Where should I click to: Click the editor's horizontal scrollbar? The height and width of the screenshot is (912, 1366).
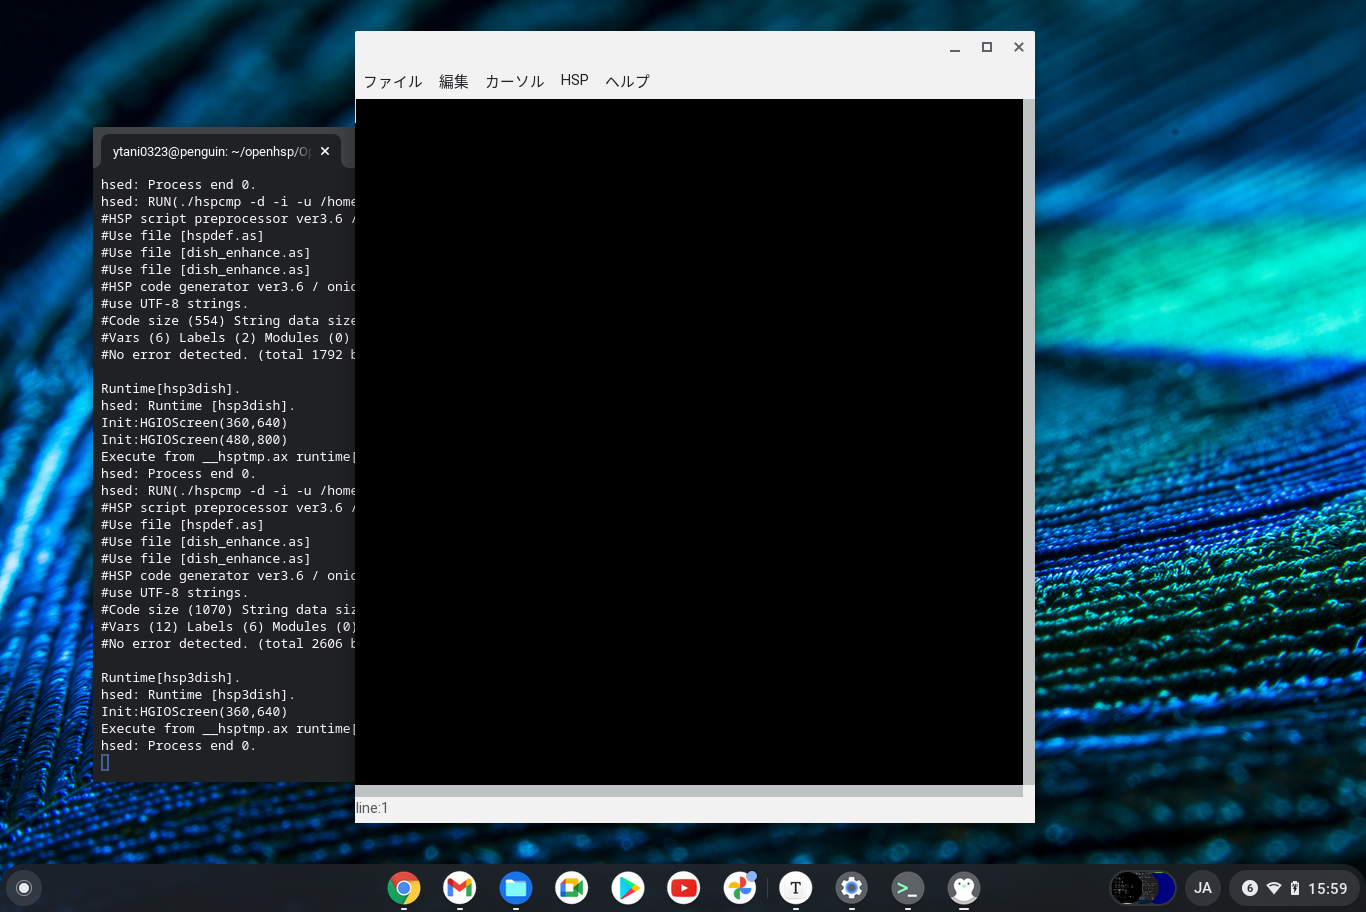click(x=689, y=791)
